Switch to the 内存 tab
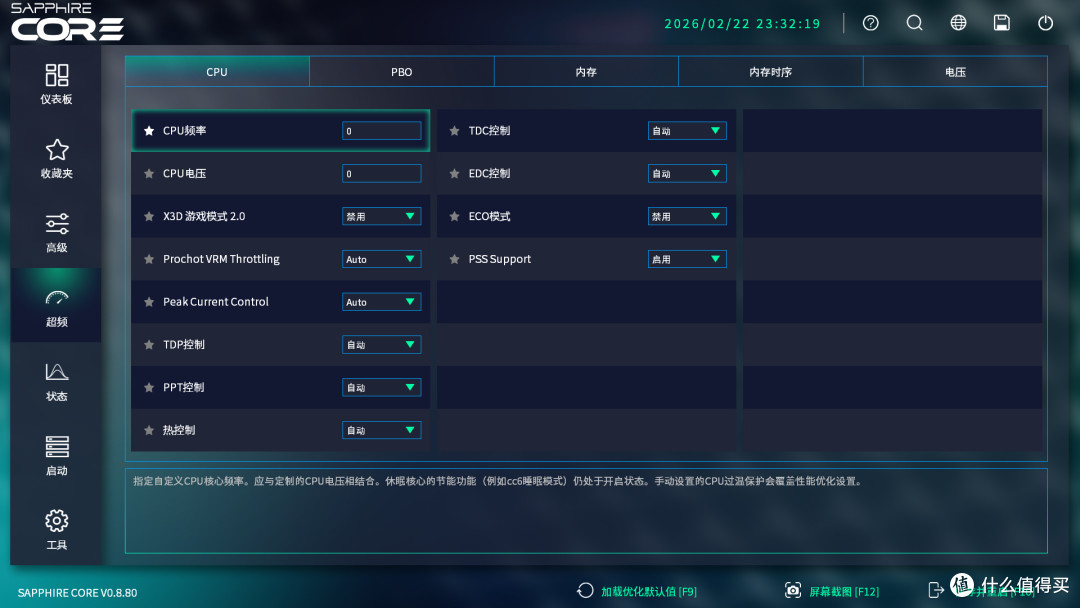The width and height of the screenshot is (1080, 608). (x=586, y=72)
